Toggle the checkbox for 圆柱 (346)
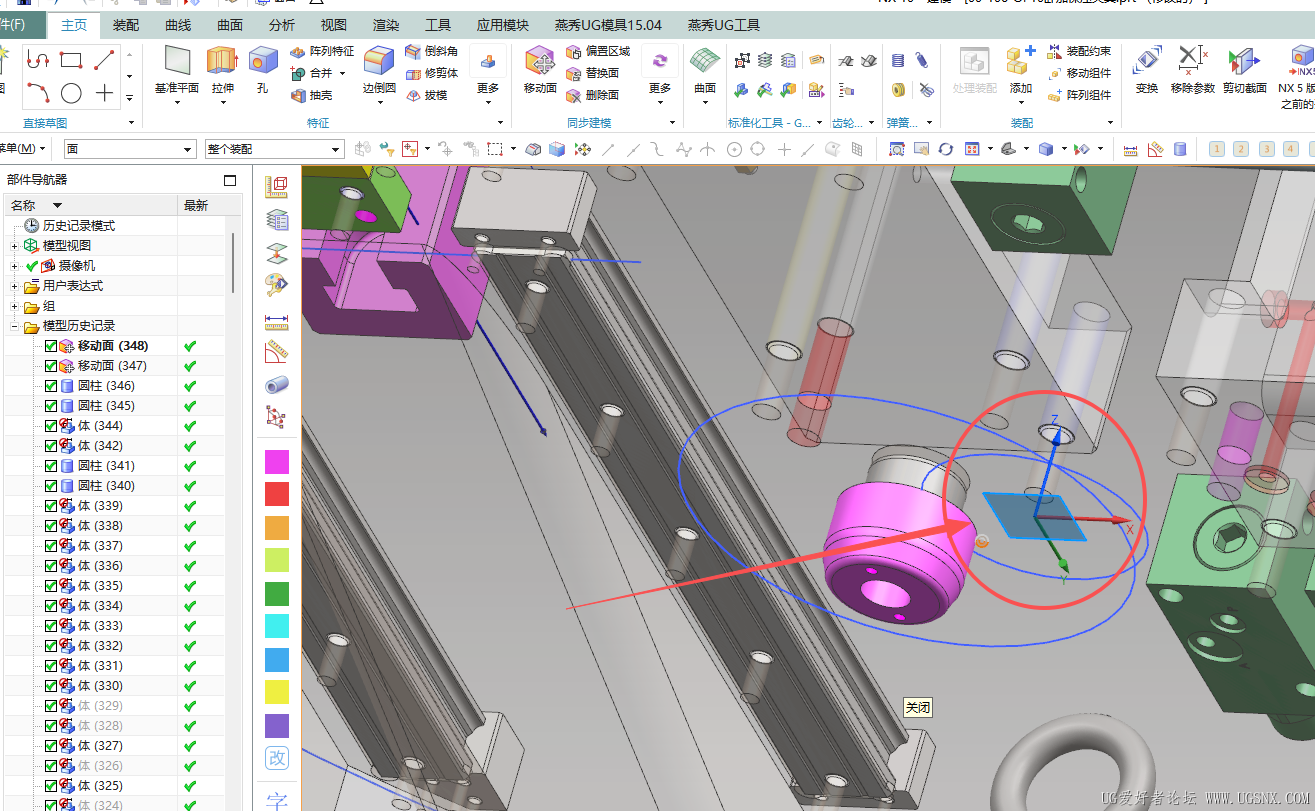The height and width of the screenshot is (811, 1315). tap(51, 386)
